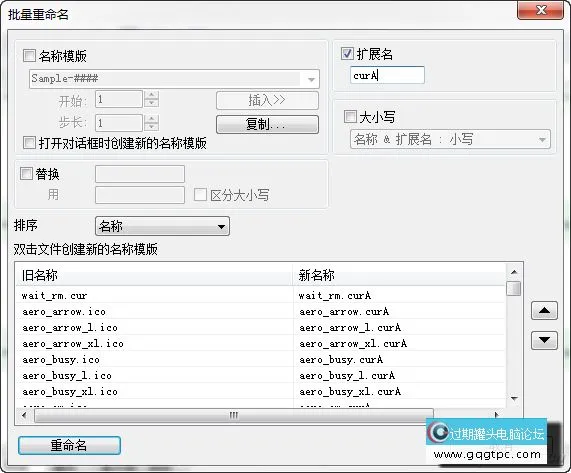
Task: Click new name aero_arrow.curA
Action: (344, 311)
